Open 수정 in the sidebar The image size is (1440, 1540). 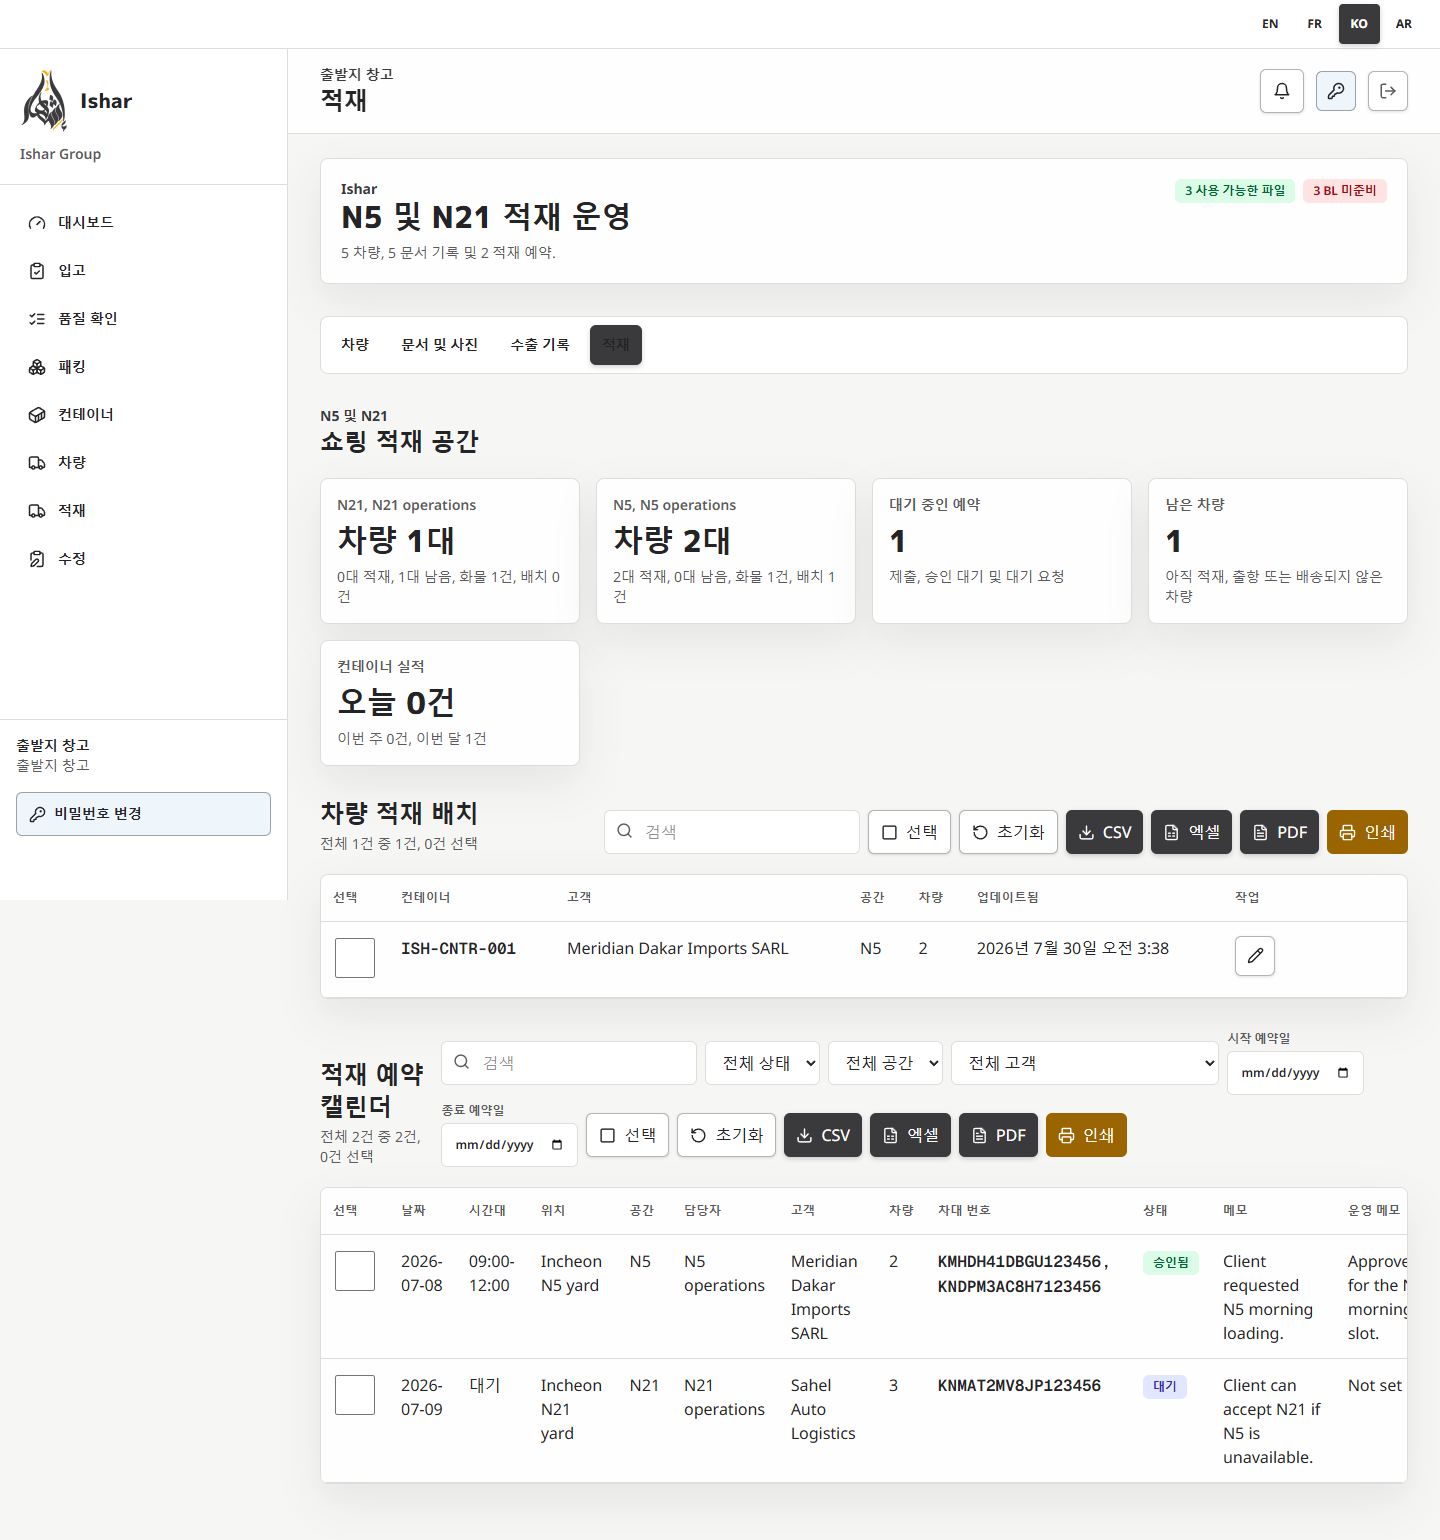tap(143, 558)
